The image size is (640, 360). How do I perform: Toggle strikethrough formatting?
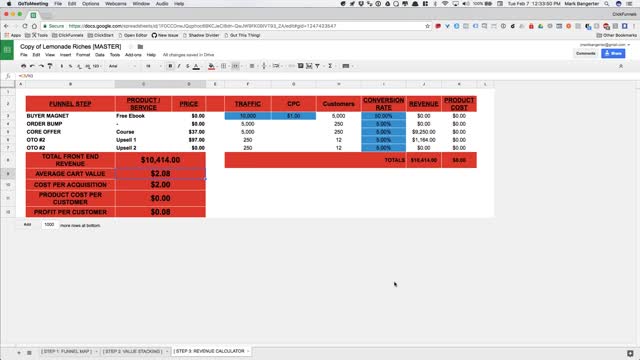coord(187,66)
